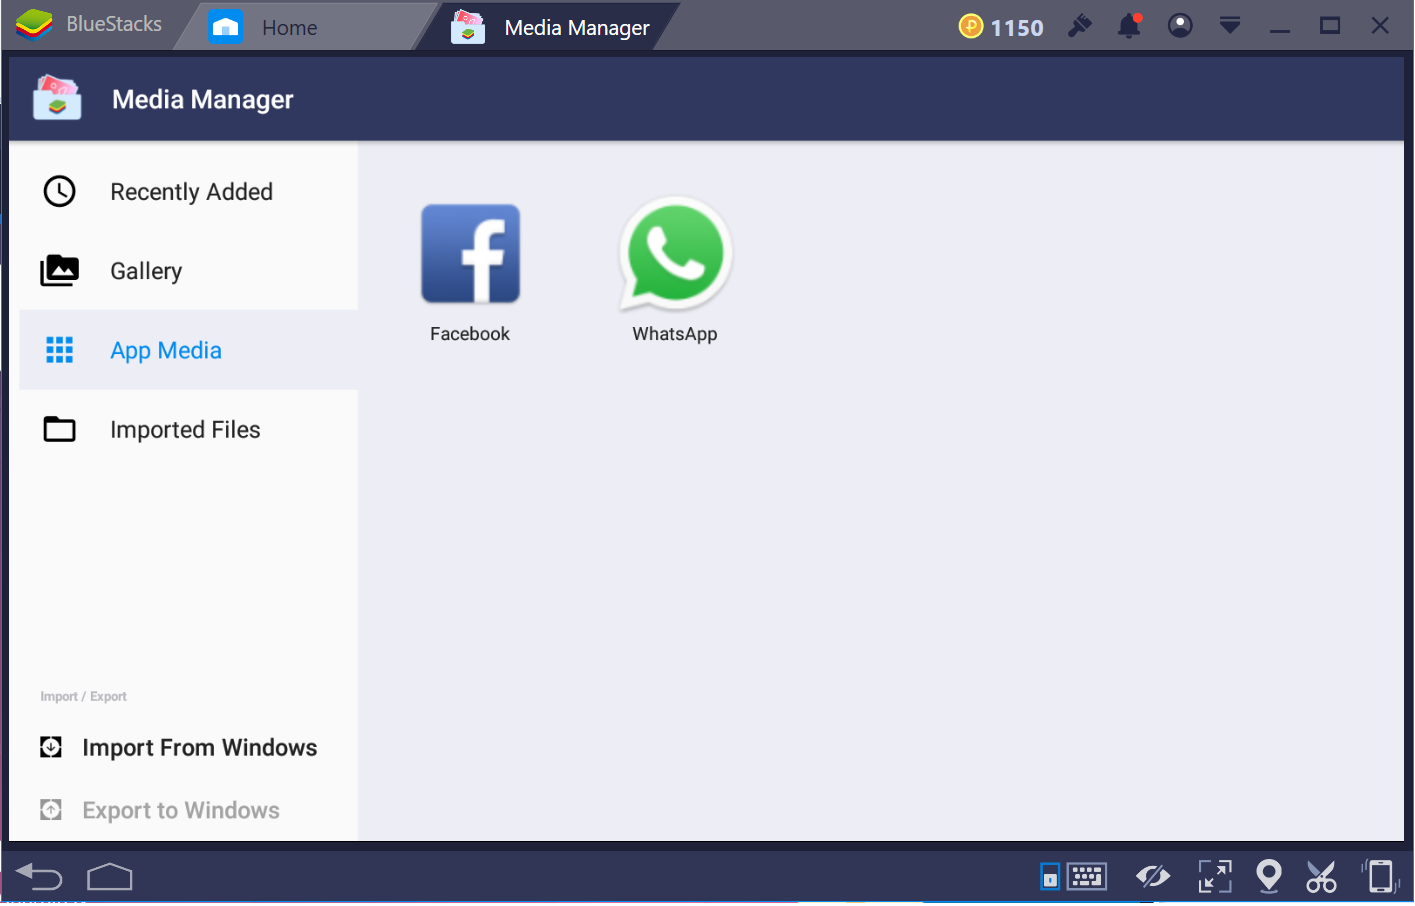Click the Media Manager header logo
The width and height of the screenshot is (1415, 906).
click(57, 98)
